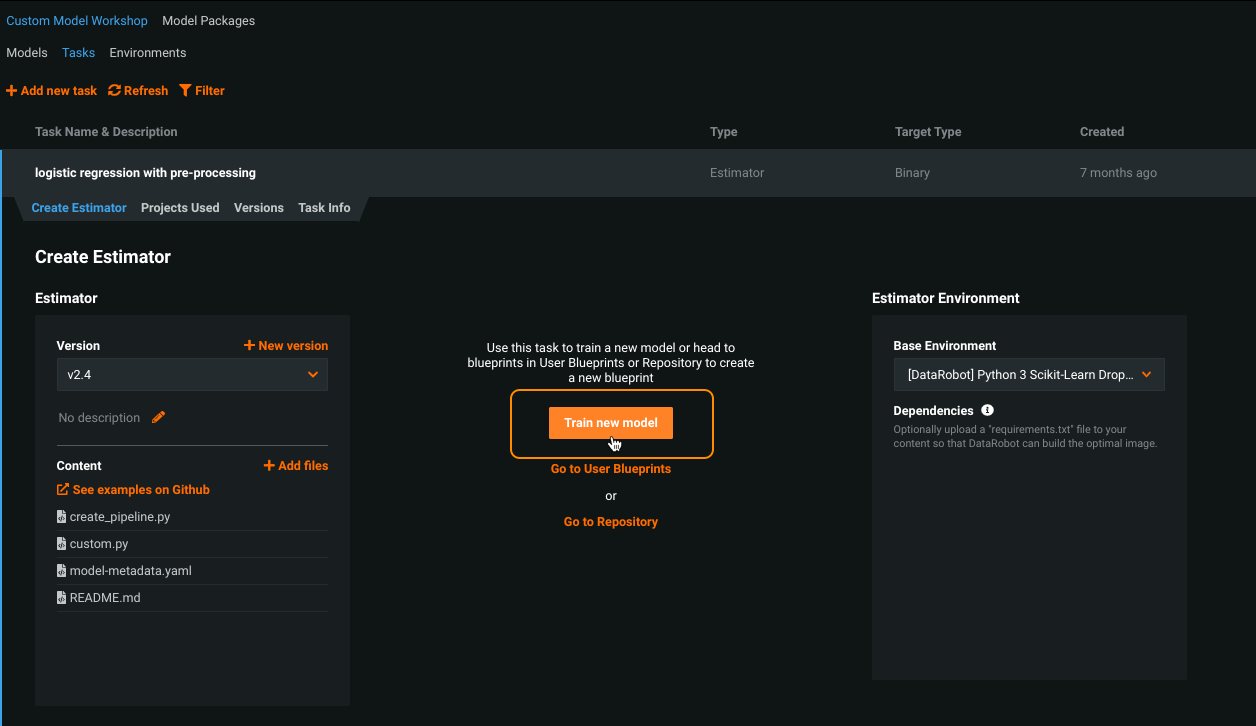This screenshot has height=726, width=1256.
Task: Click the file icon beside custom.py
Action: (62, 544)
